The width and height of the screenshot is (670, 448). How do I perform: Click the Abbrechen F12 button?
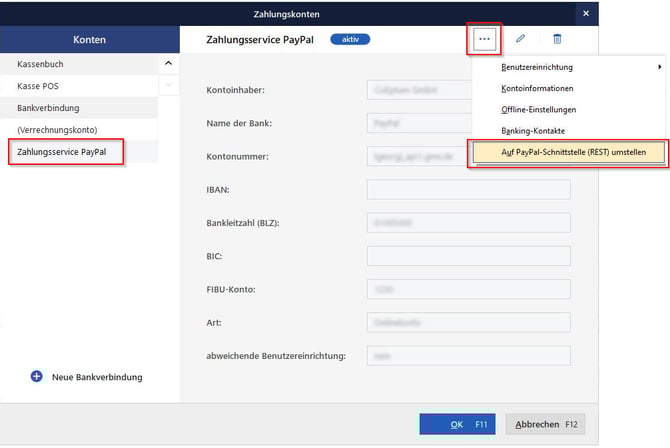[x=545, y=424]
